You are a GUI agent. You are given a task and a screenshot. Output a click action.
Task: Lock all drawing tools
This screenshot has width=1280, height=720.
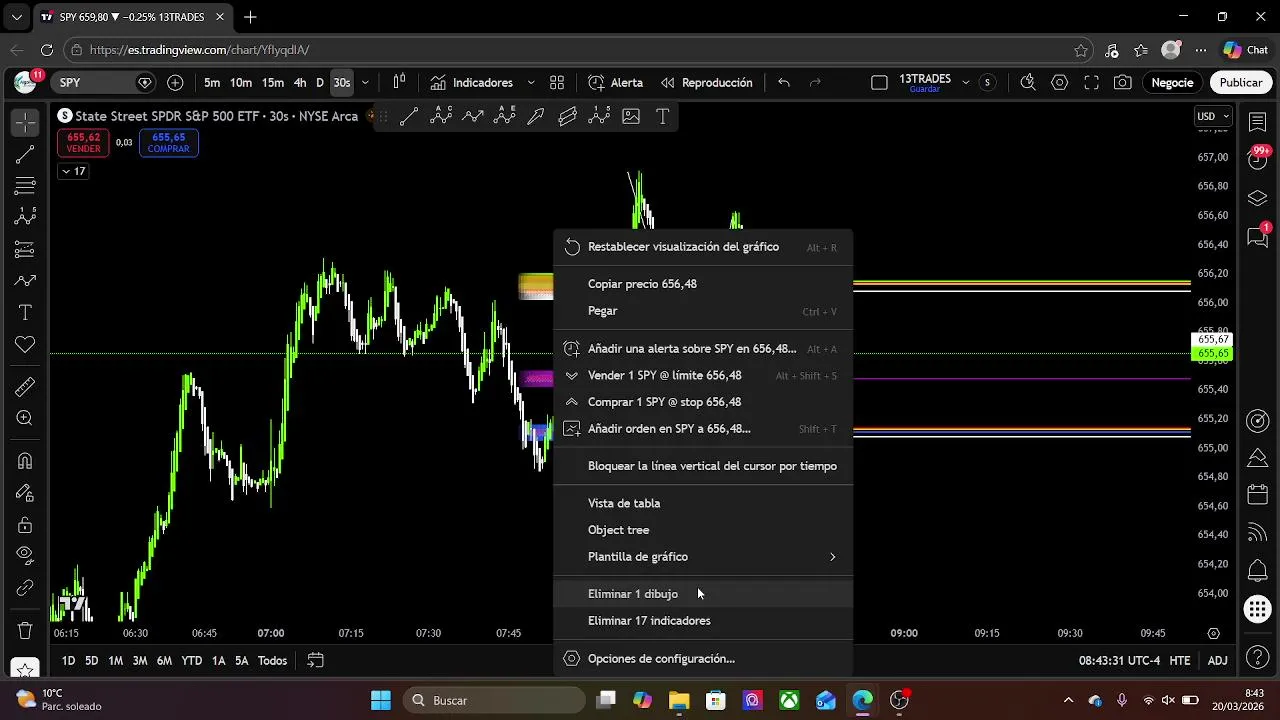[x=25, y=525]
